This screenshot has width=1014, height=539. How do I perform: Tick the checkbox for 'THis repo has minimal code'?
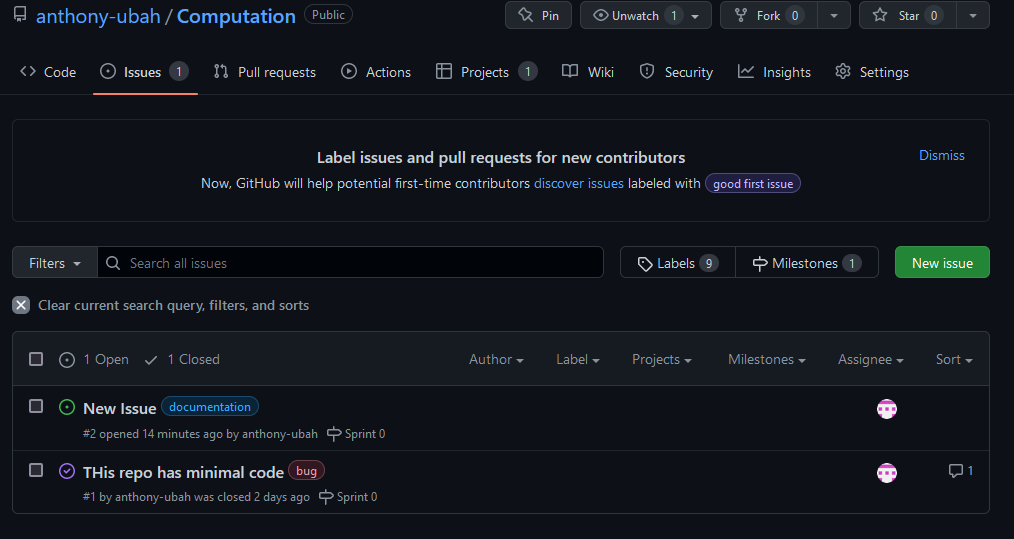[x=36, y=470]
